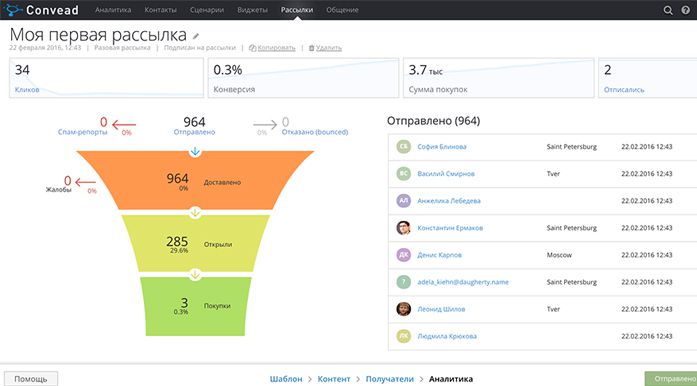Click the Convead logo
697x386 pixels.
tap(43, 10)
